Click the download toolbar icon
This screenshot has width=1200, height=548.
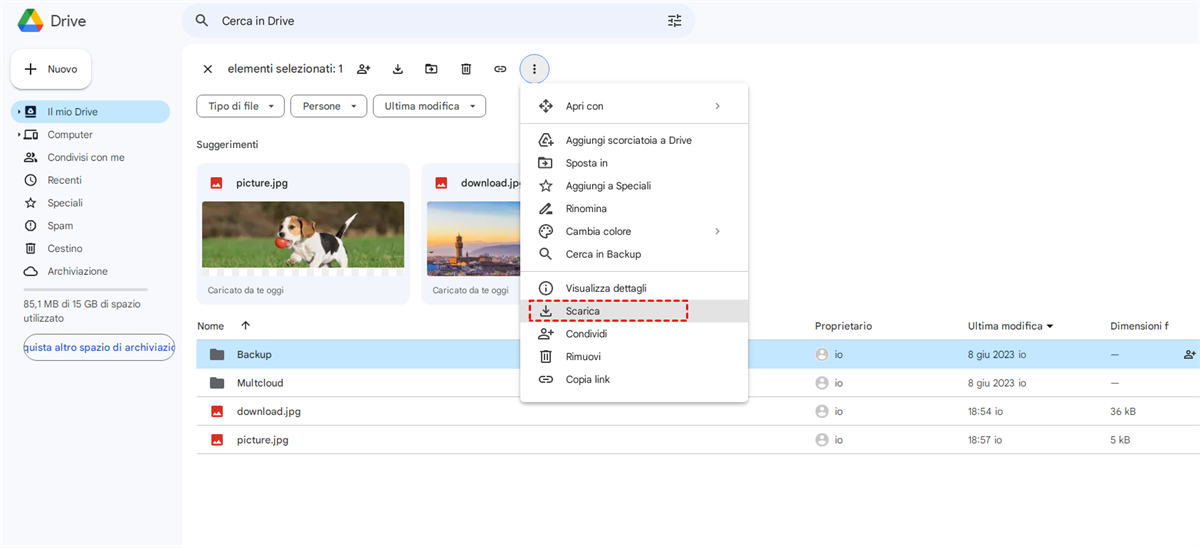click(x=397, y=69)
